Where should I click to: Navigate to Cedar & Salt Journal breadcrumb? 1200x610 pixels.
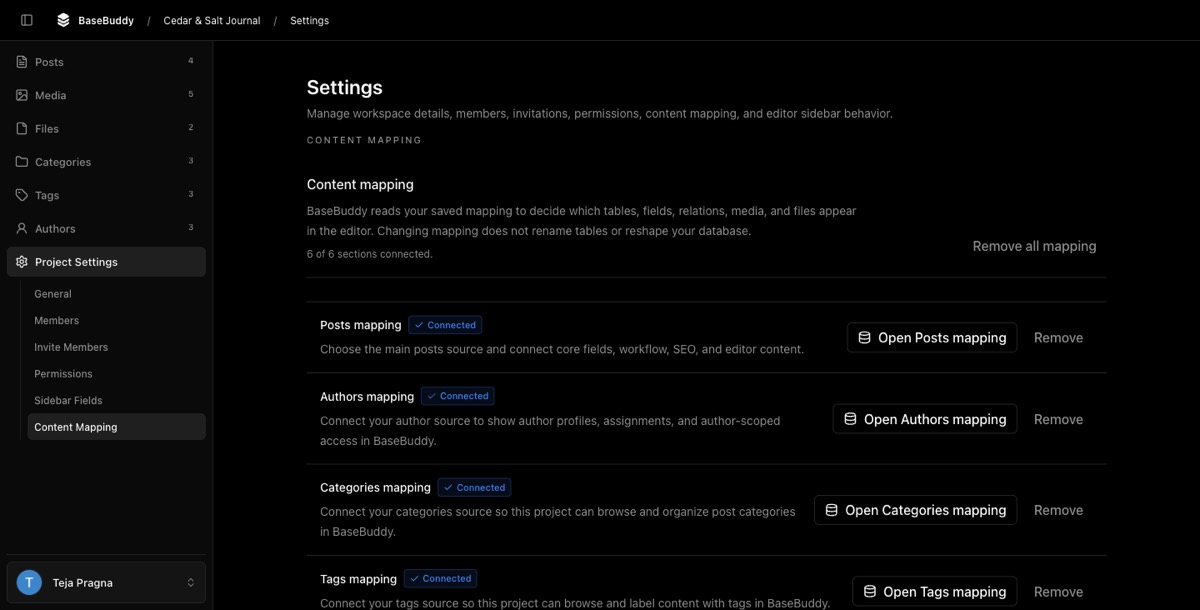pyautogui.click(x=212, y=20)
